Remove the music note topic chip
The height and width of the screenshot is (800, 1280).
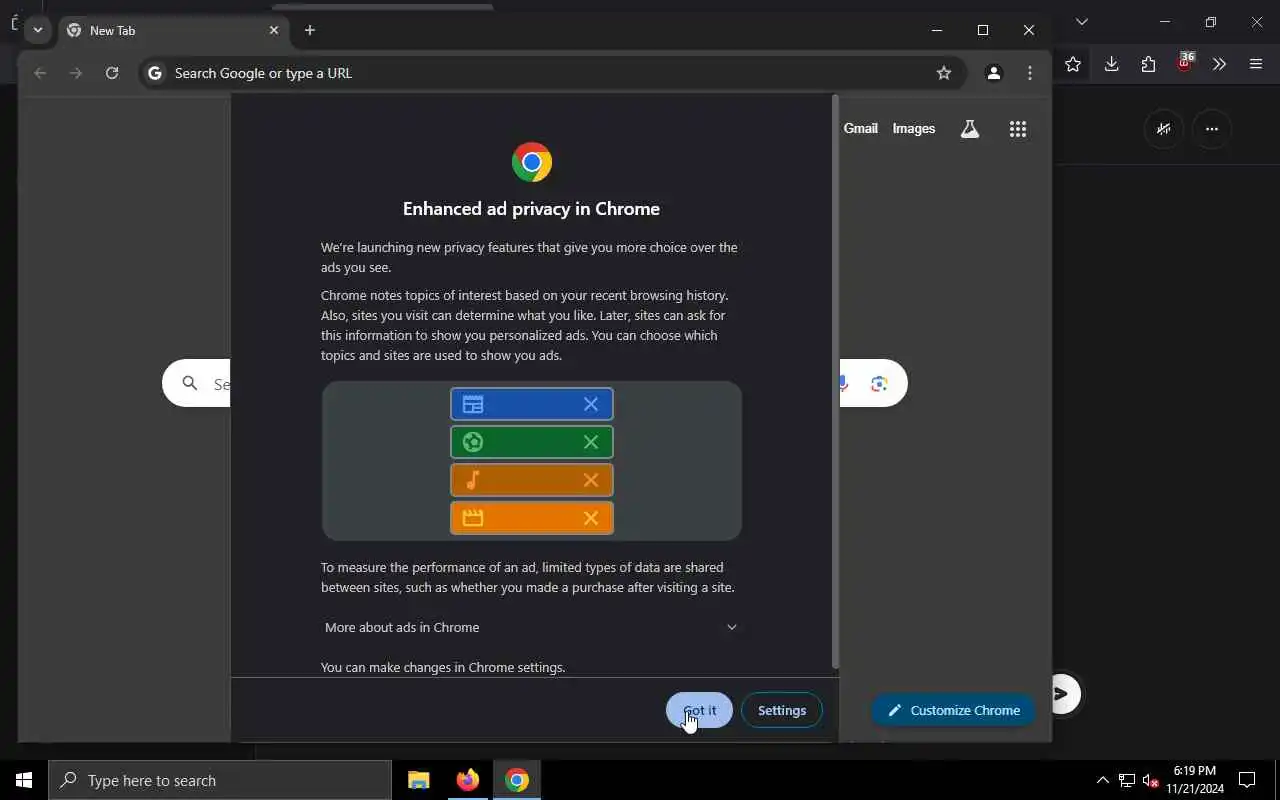591,480
